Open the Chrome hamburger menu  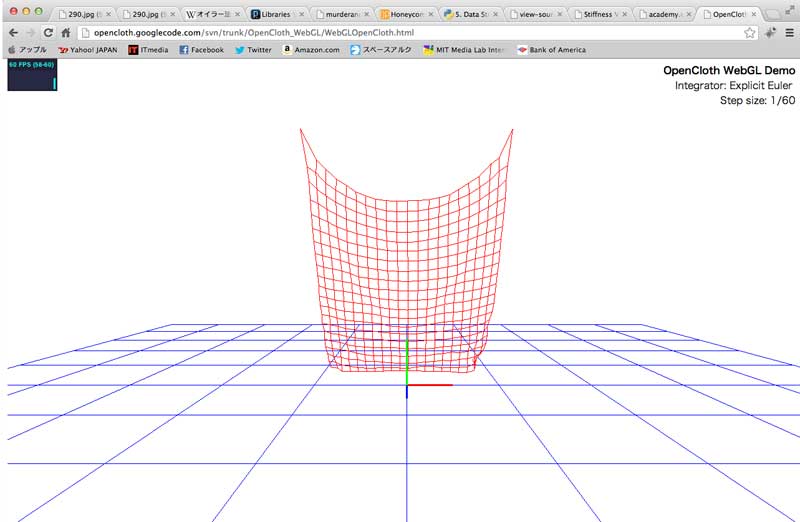coord(789,32)
